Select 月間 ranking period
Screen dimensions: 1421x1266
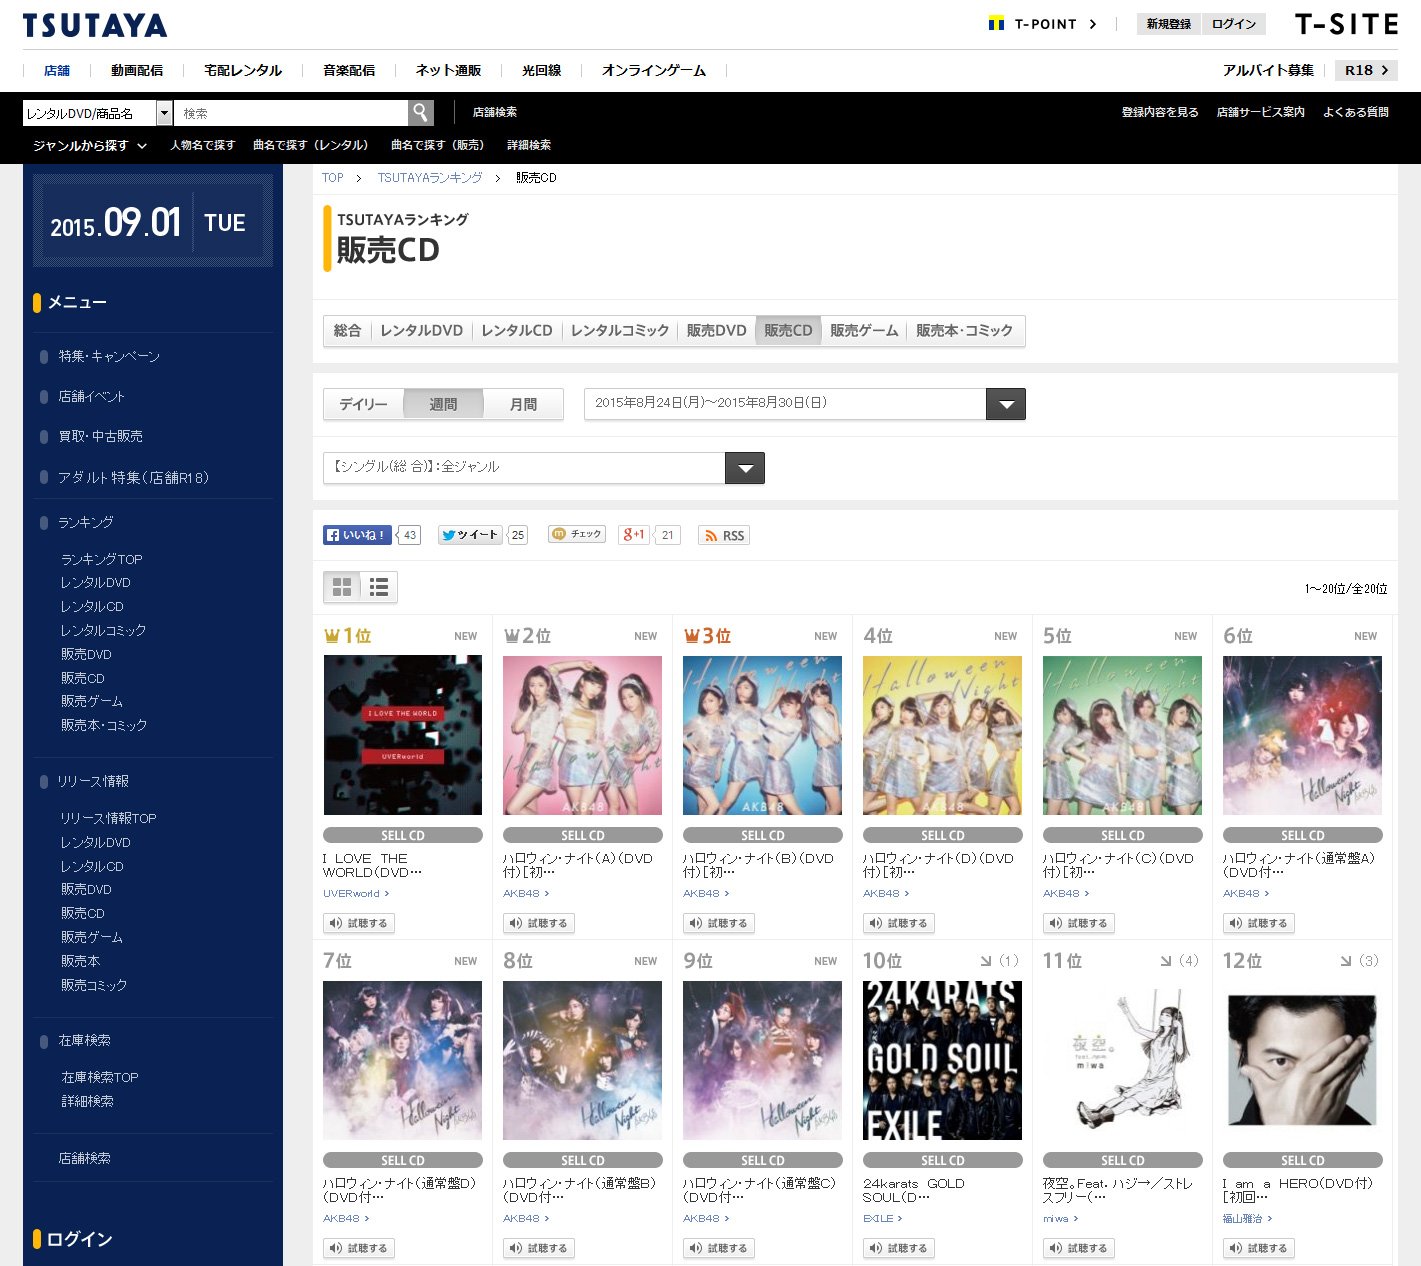(523, 404)
